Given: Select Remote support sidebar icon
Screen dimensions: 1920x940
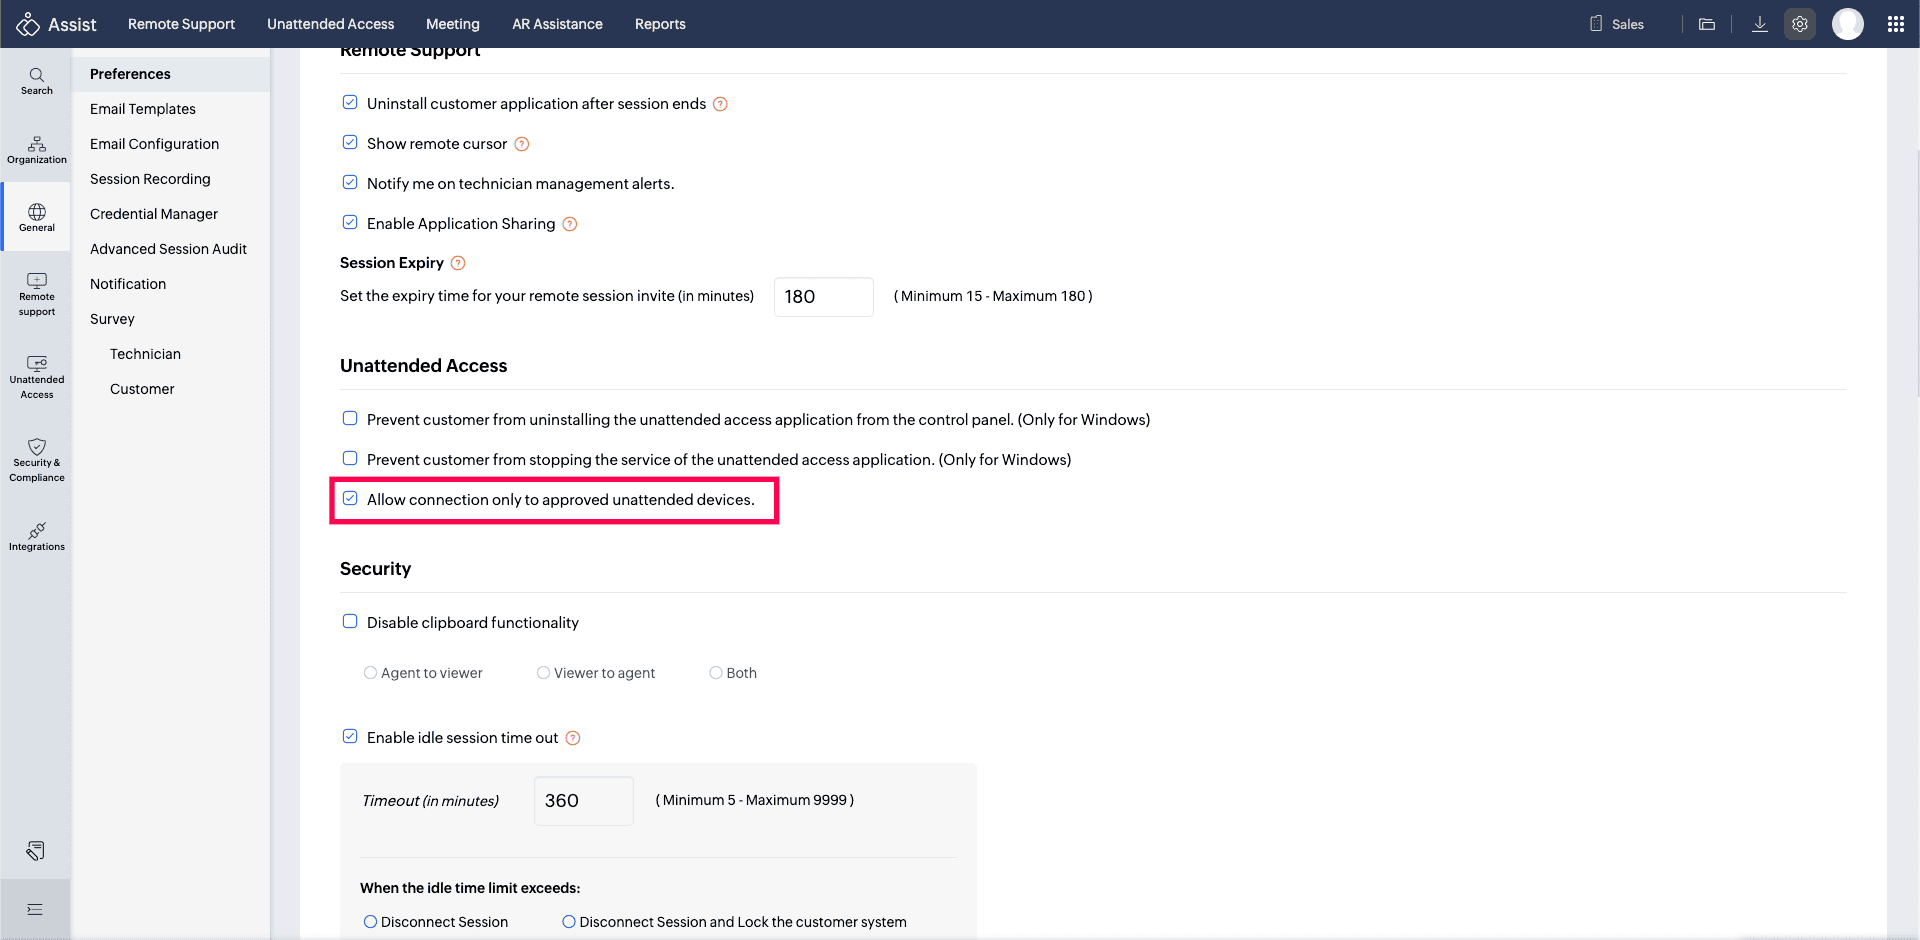Looking at the screenshot, I should [x=36, y=294].
